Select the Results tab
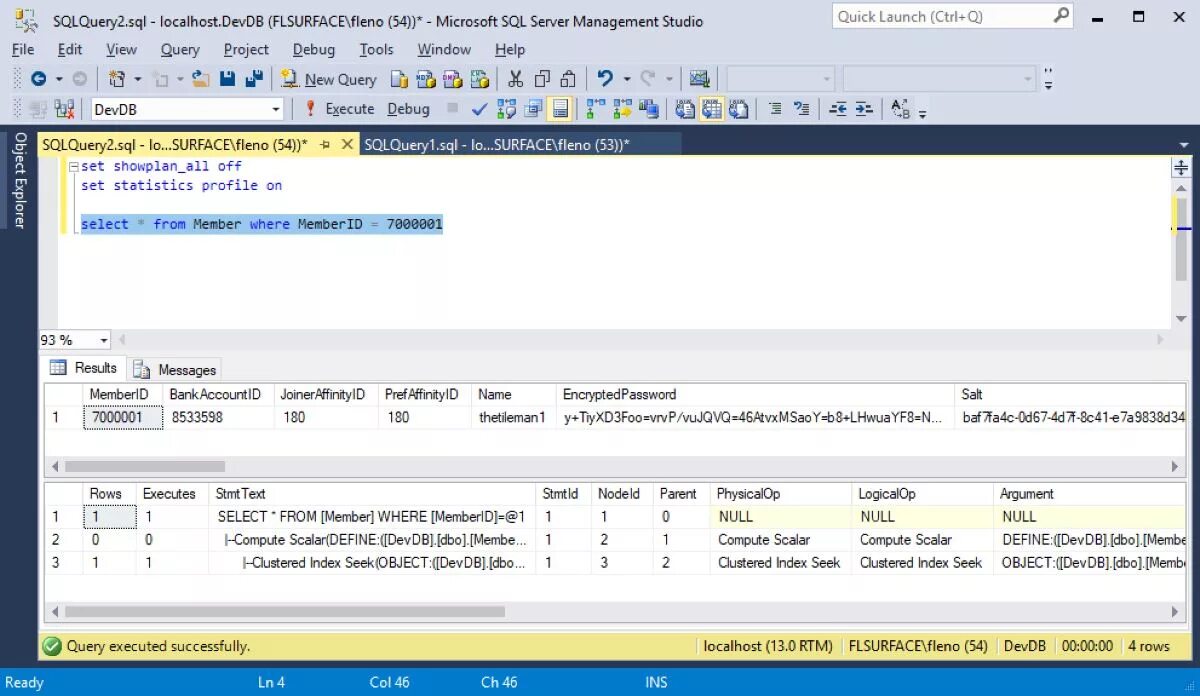 click(x=84, y=368)
